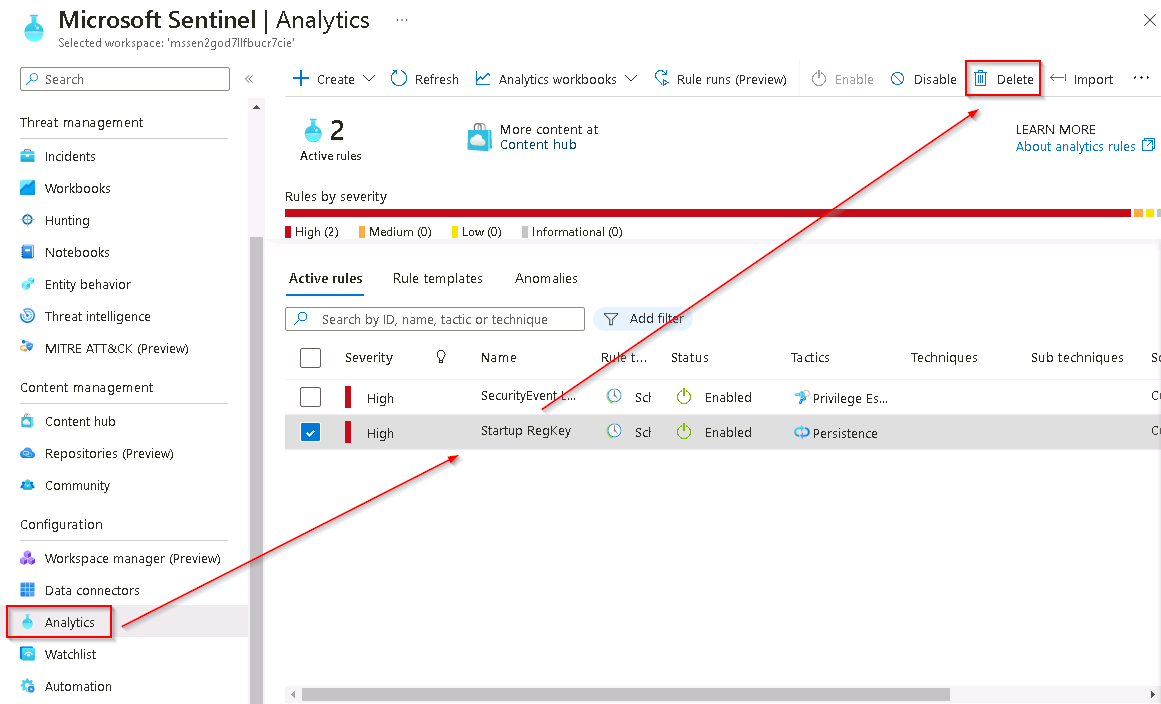
Task: Select the SecurityEvent rule name
Action: pos(528,395)
